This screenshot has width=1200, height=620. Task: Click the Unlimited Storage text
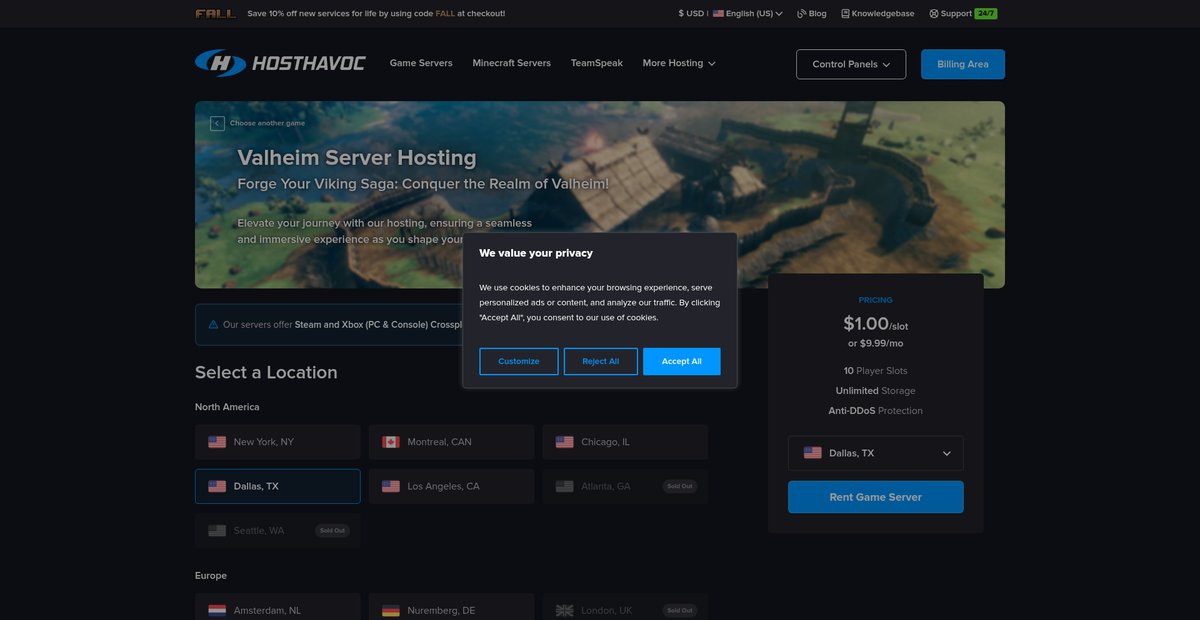coord(876,391)
